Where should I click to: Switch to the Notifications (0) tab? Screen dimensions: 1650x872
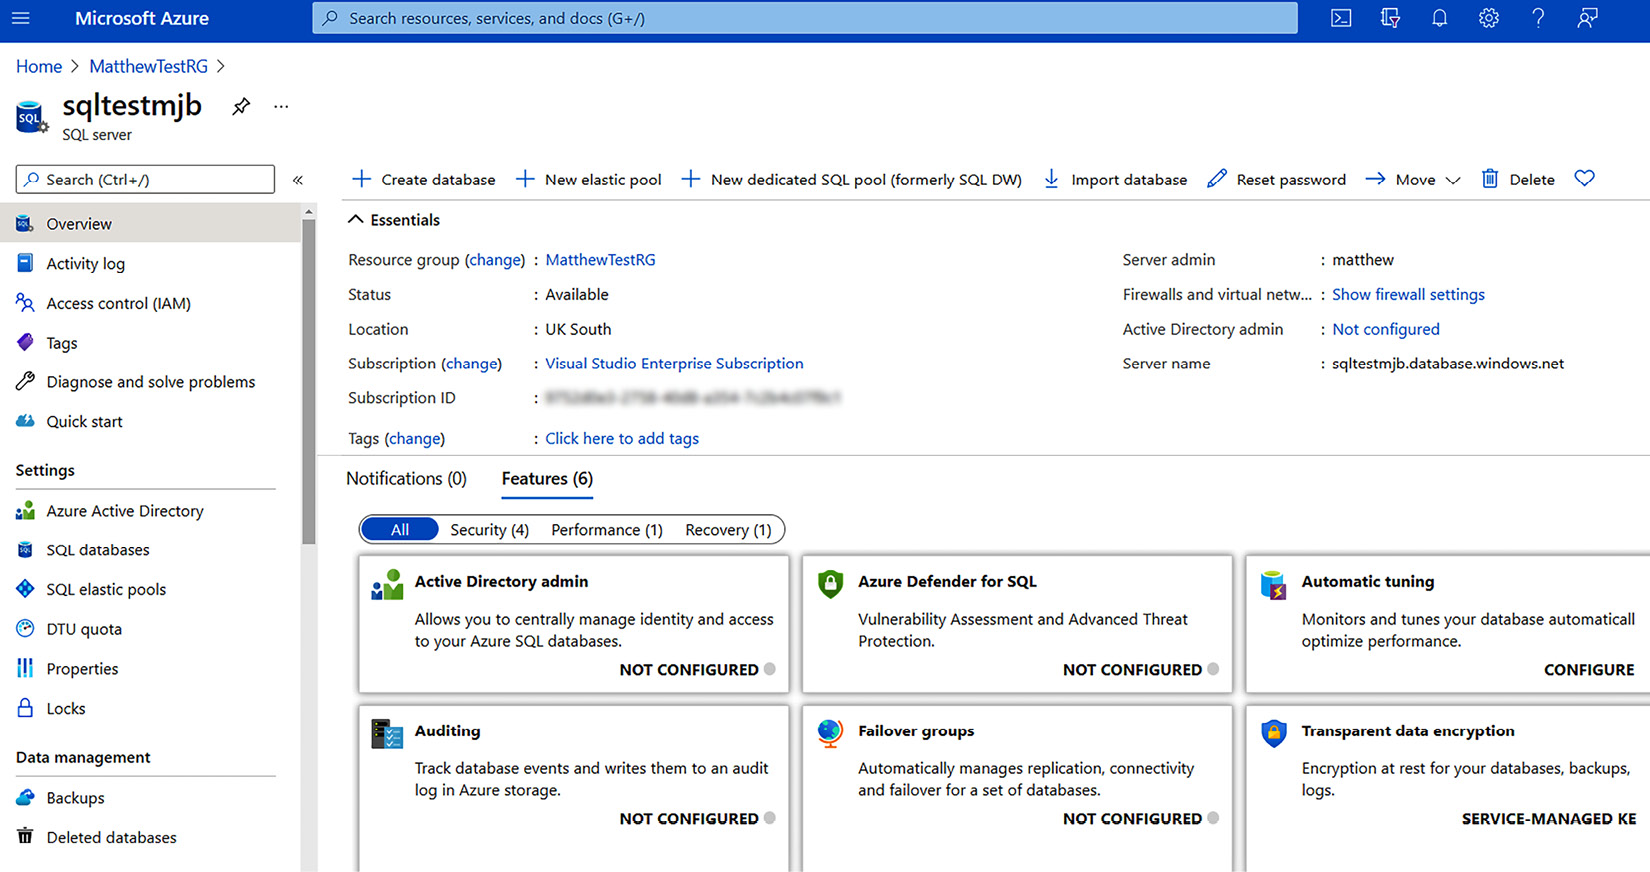pos(406,478)
